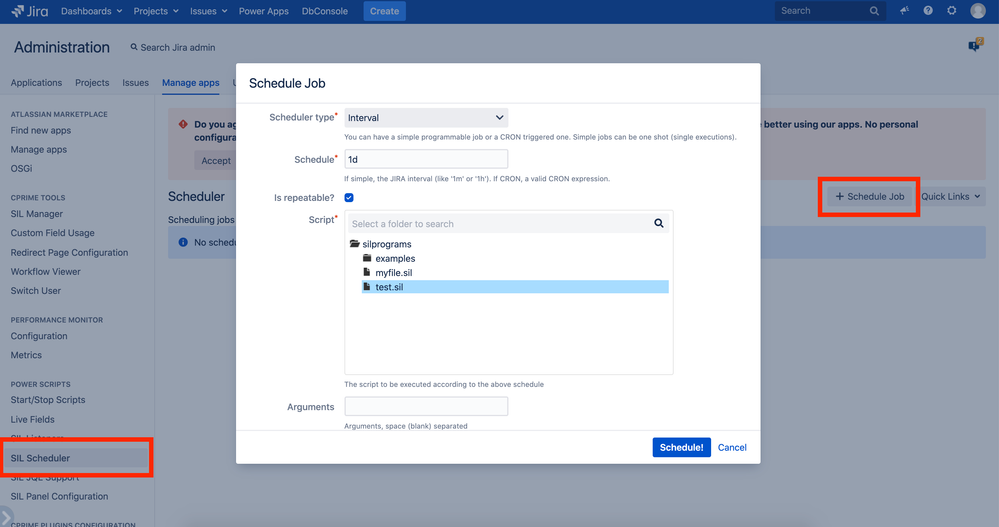
Task: Switch to the Issues admin tab
Action: [136, 82]
